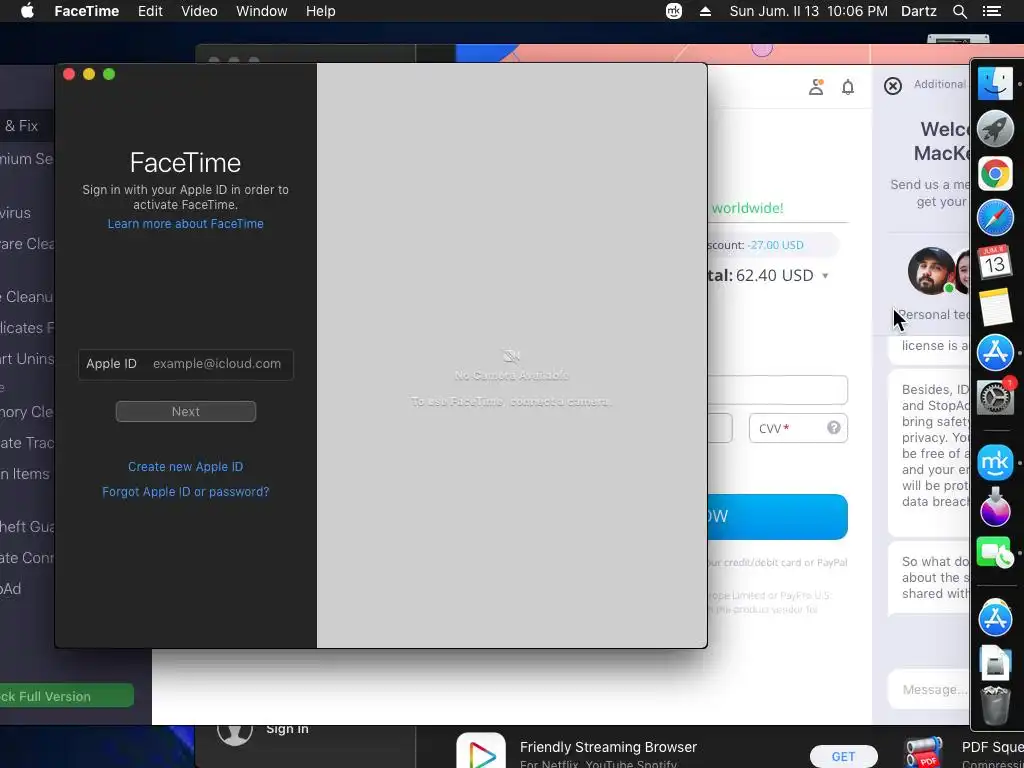
Task: Open the Help menu
Action: (321, 11)
